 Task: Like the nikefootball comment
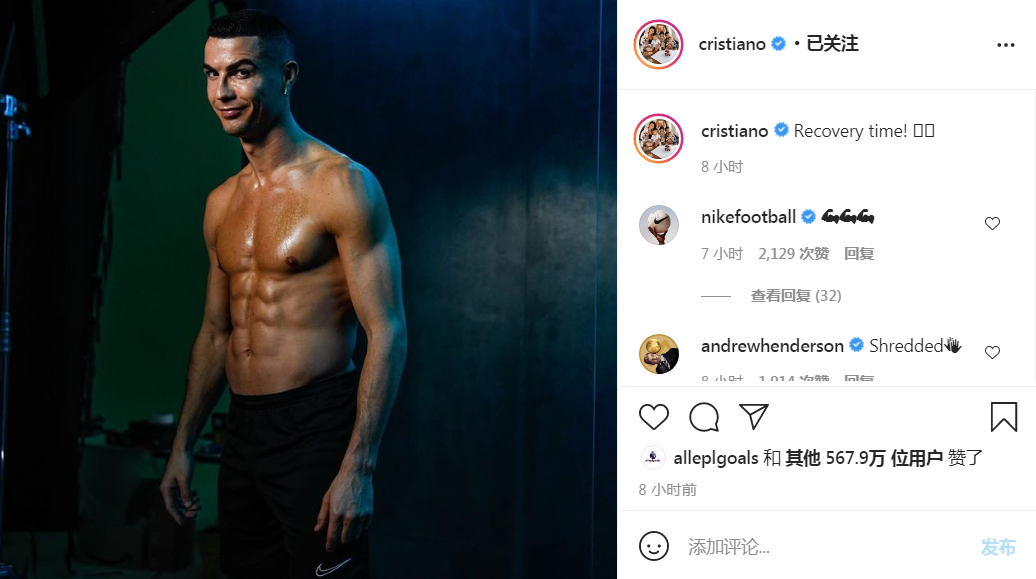(x=992, y=223)
